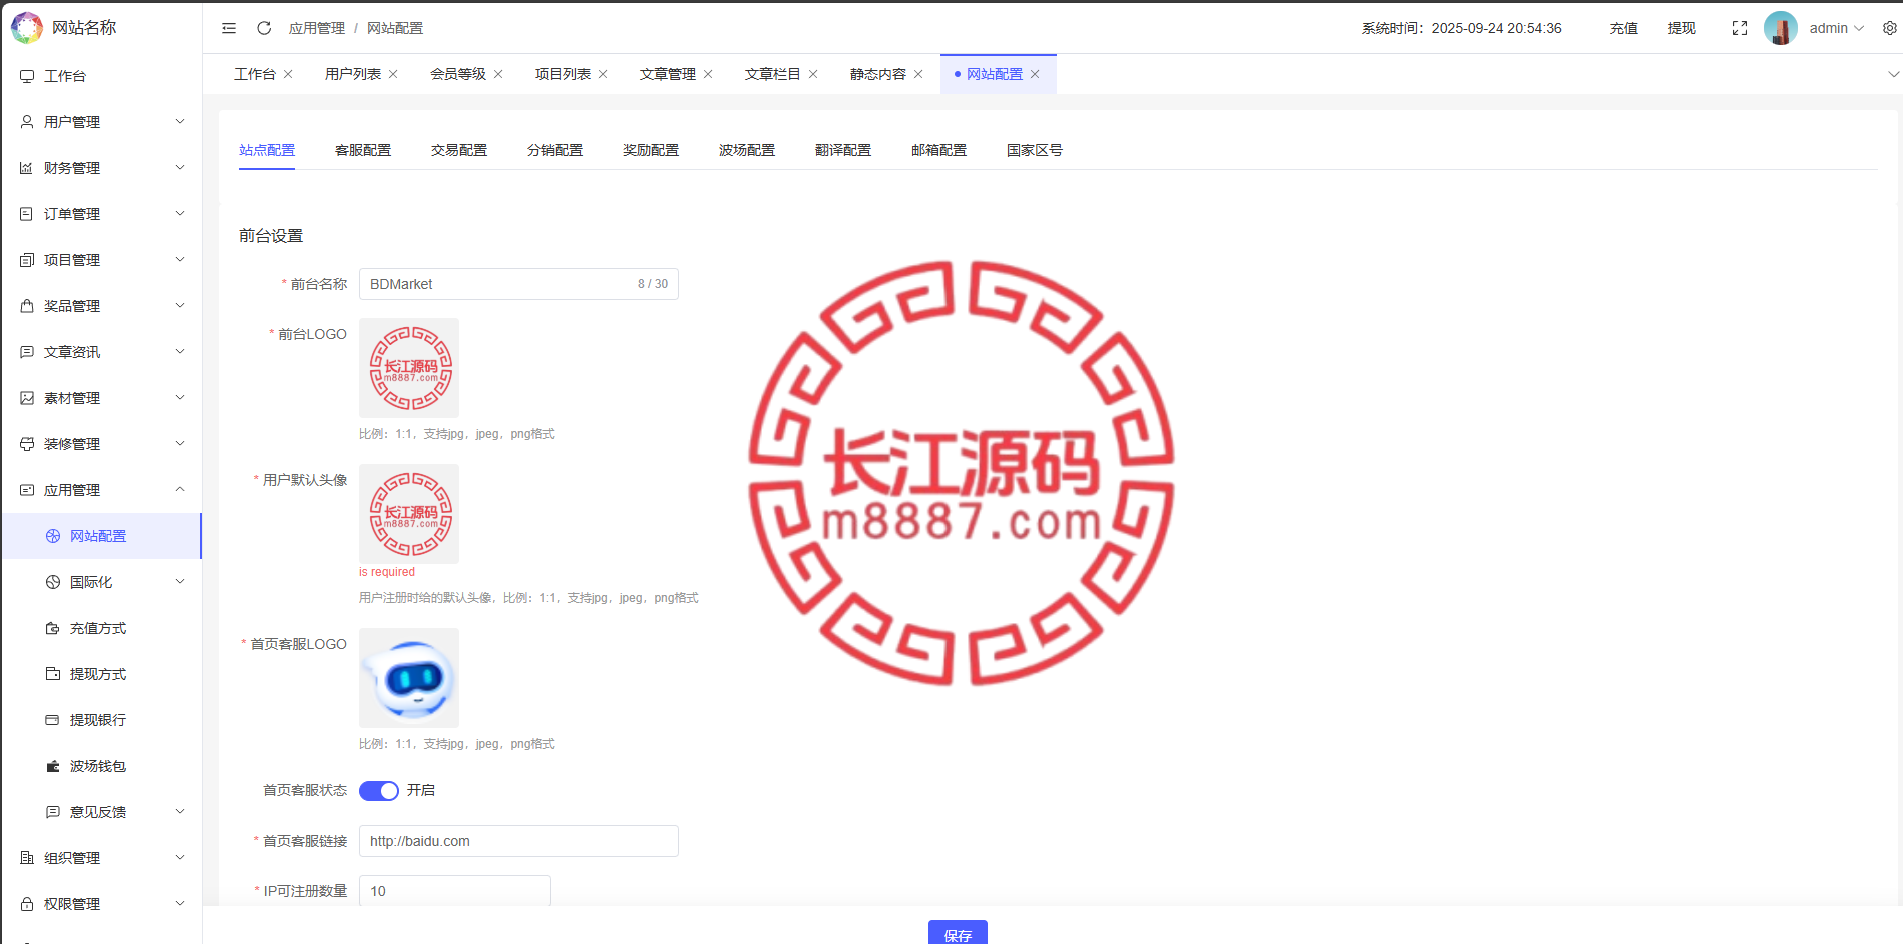Expand the 素材管理 menu

[x=101, y=398]
